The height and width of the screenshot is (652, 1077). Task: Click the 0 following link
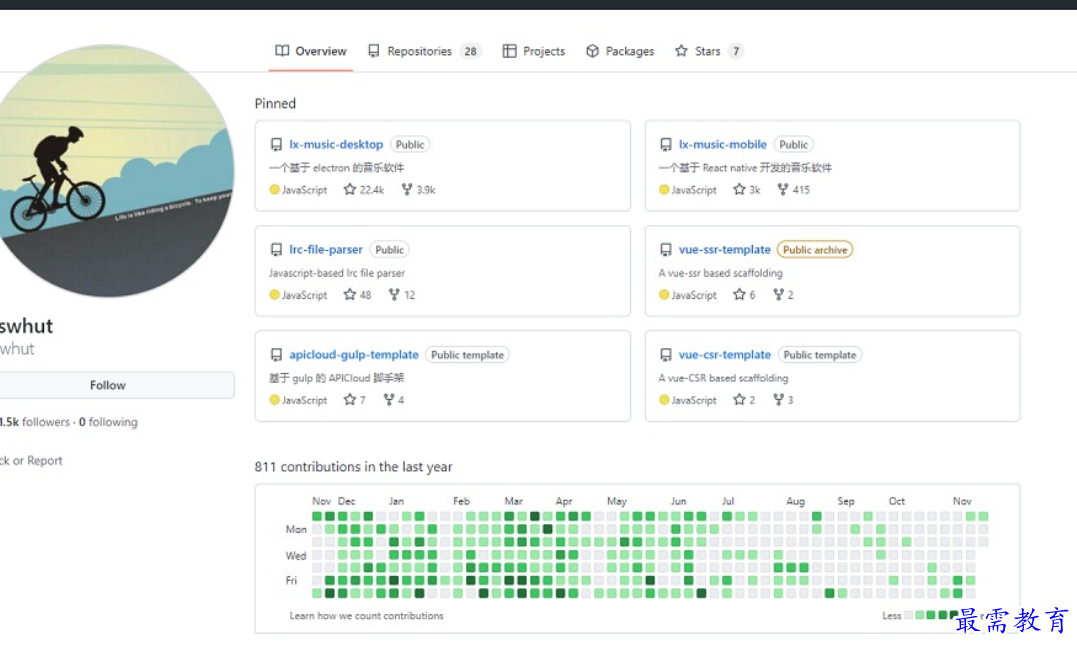tap(108, 422)
